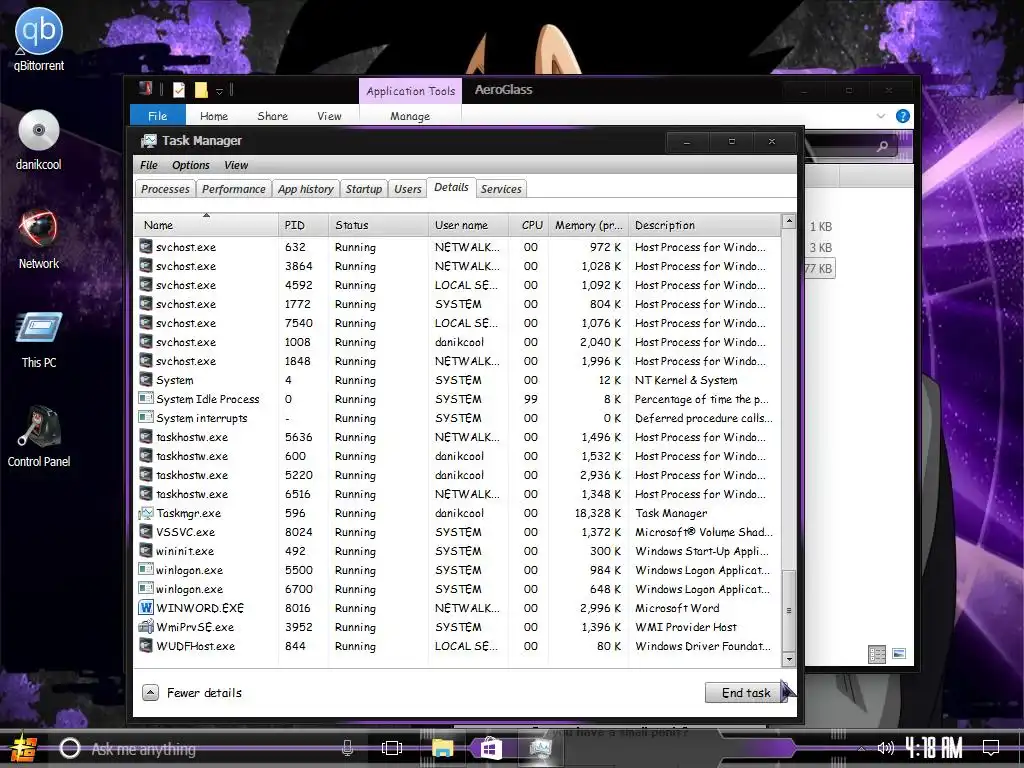The height and width of the screenshot is (768, 1024).
Task: Open the Action Center notification icon
Action: [991, 748]
